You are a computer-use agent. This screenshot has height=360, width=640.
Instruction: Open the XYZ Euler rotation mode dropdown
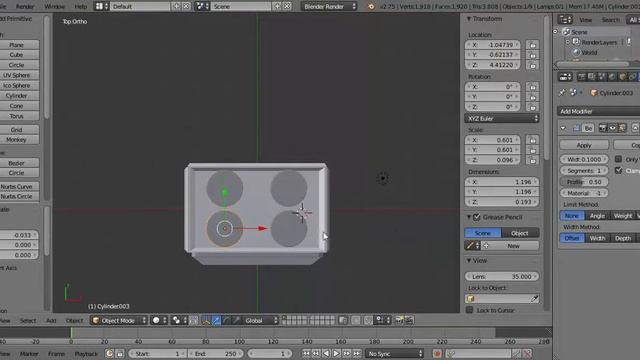tap(502, 118)
